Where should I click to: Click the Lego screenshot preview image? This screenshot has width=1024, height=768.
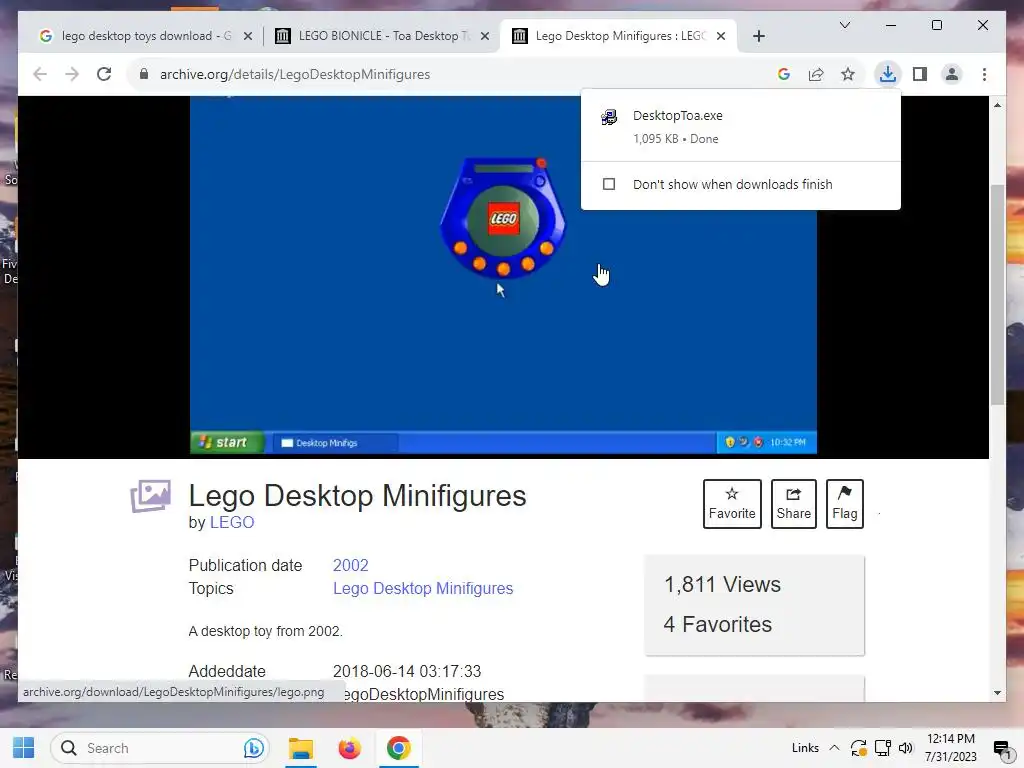[503, 274]
